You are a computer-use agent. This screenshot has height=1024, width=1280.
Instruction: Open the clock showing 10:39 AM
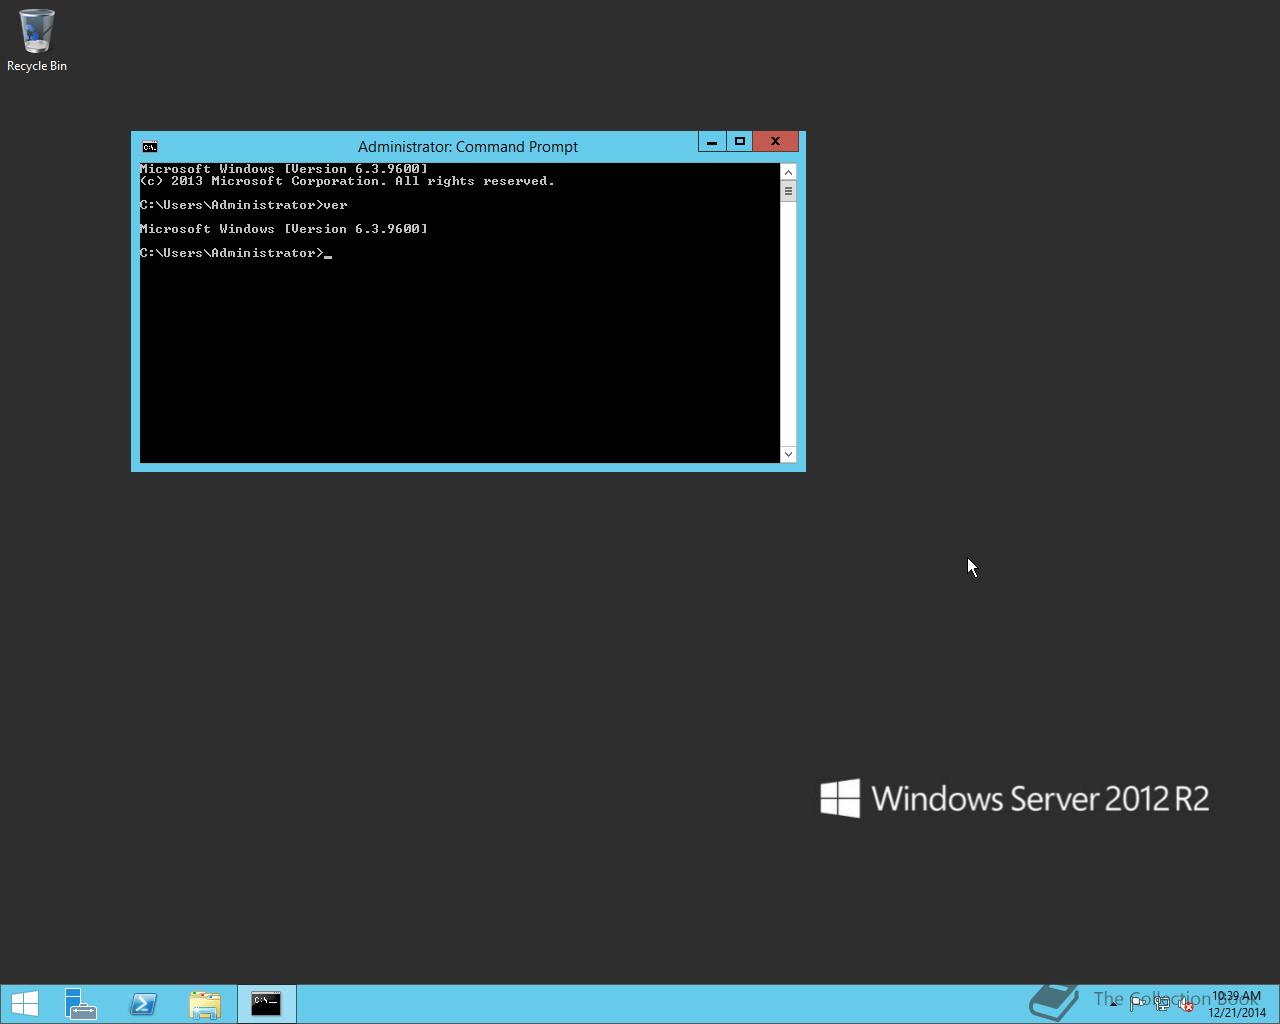(x=1236, y=1004)
